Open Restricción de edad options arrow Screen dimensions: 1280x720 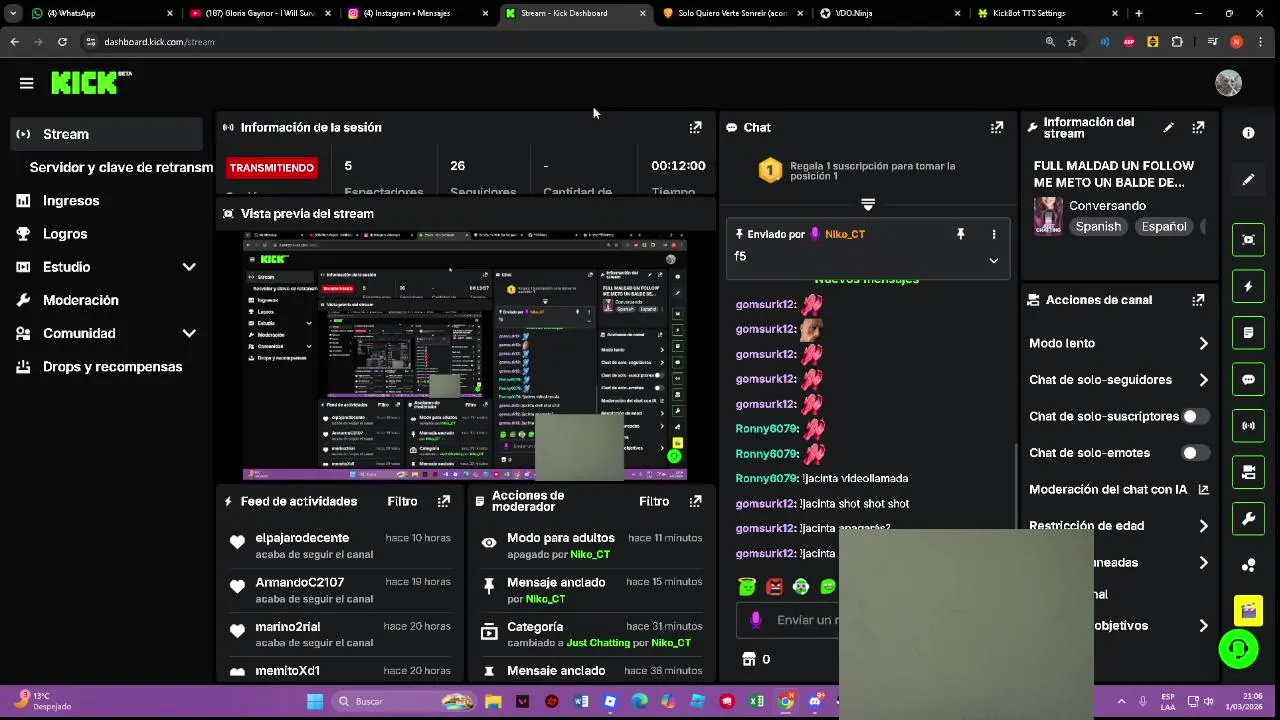(1203, 526)
